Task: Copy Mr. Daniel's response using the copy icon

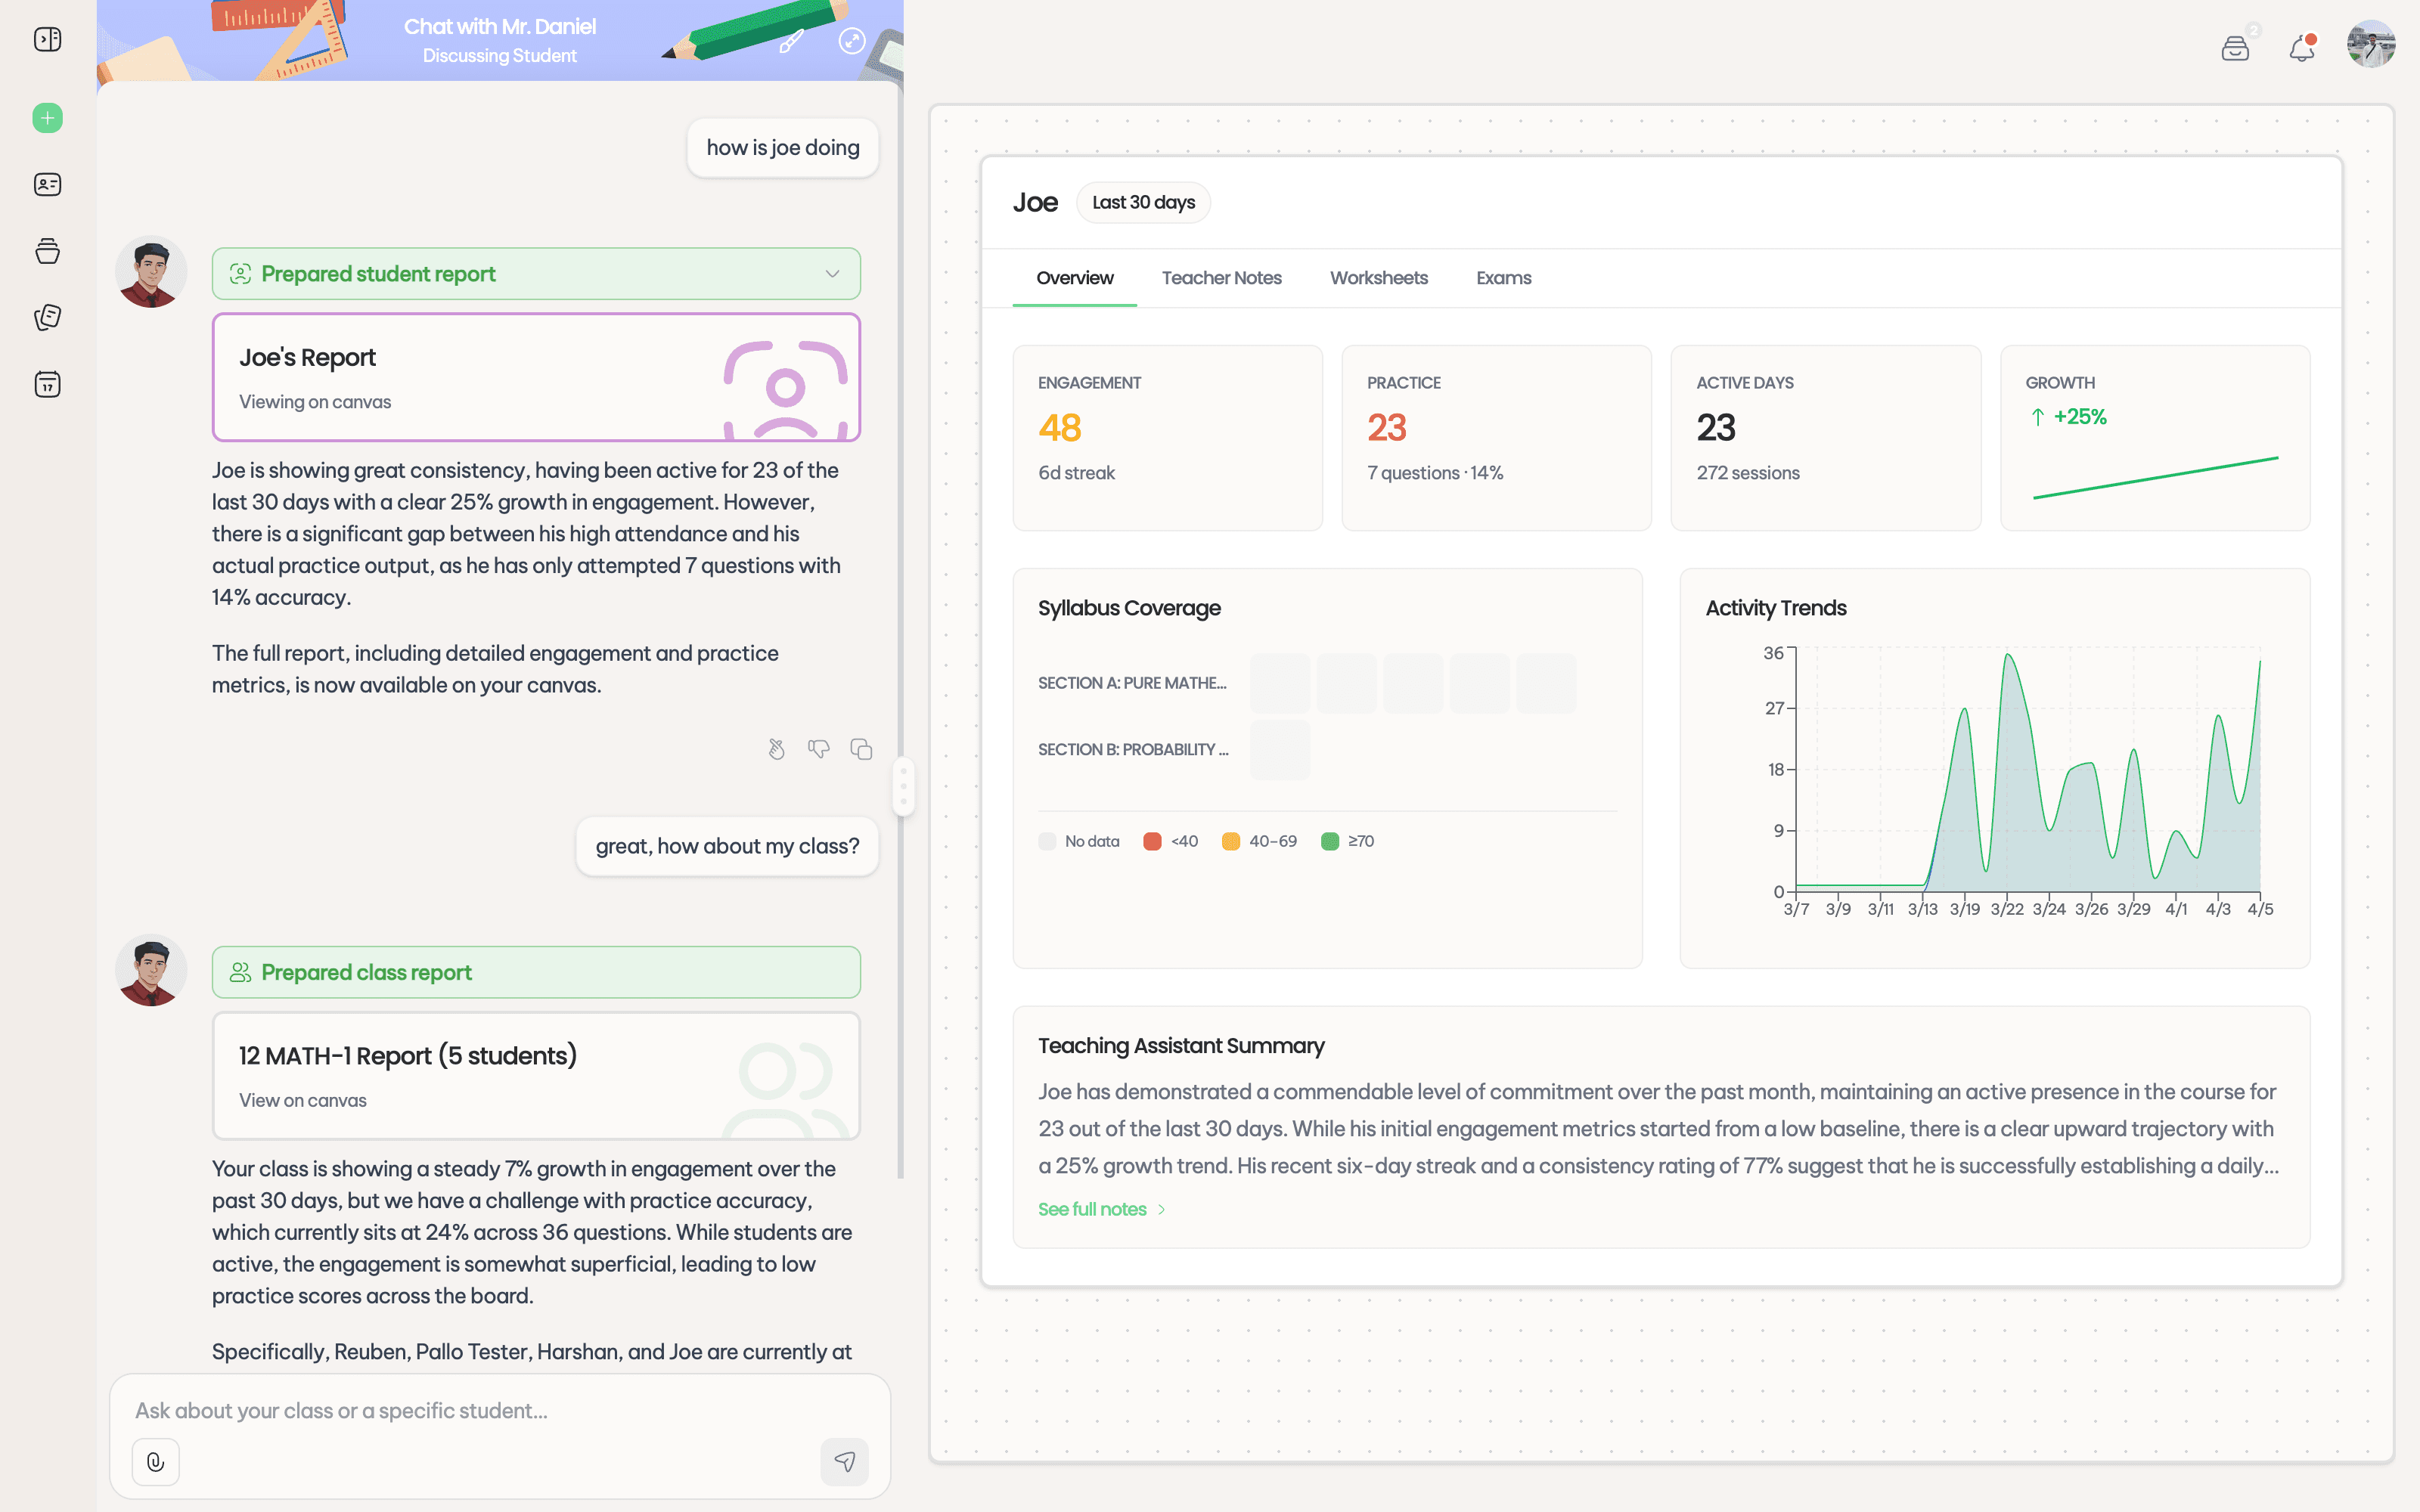Action: point(861,748)
